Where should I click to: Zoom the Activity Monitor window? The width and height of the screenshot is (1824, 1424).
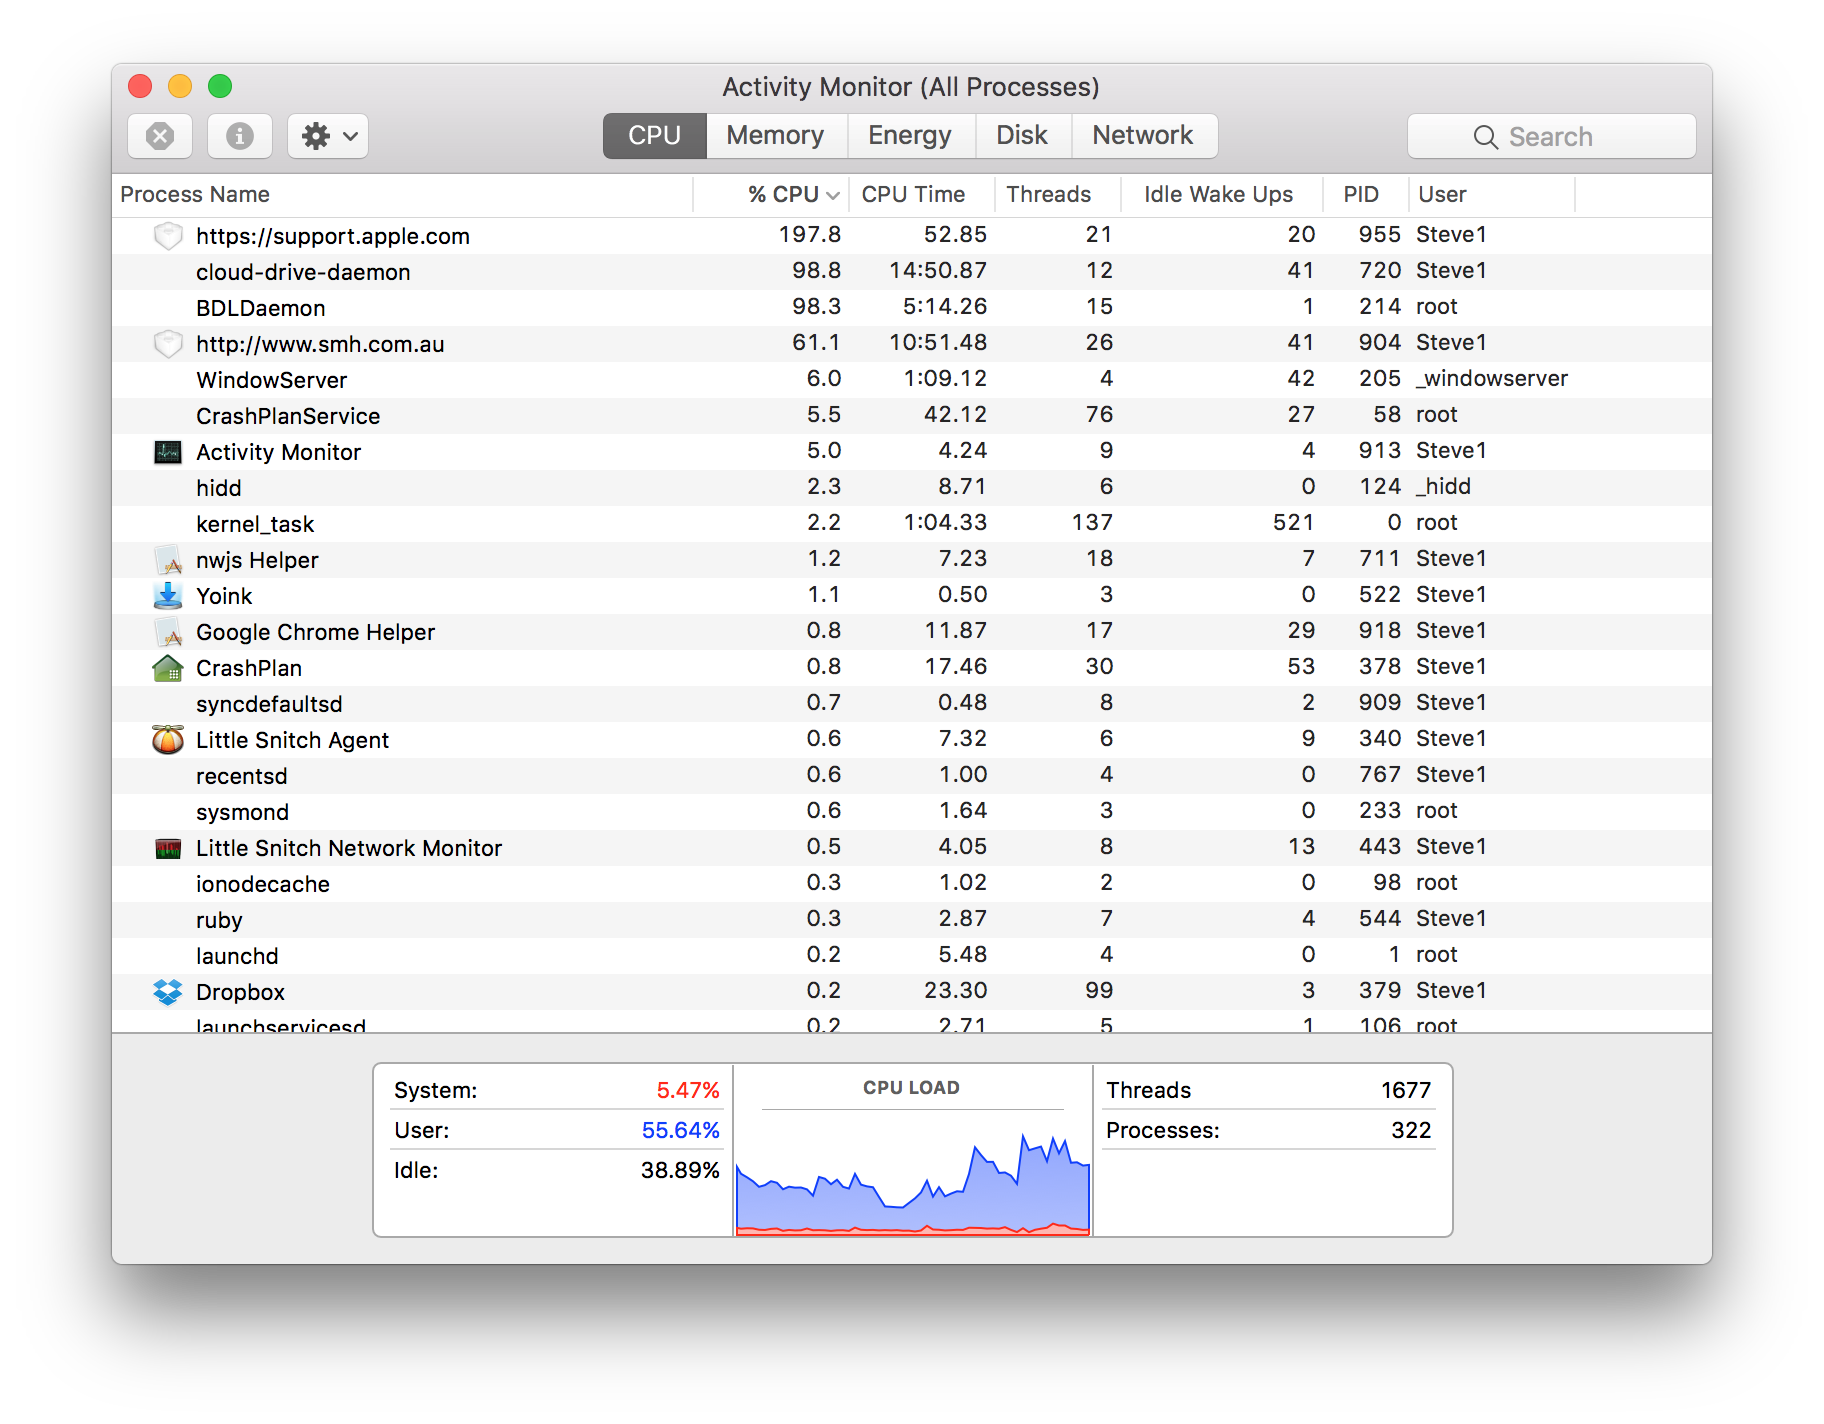click(220, 86)
